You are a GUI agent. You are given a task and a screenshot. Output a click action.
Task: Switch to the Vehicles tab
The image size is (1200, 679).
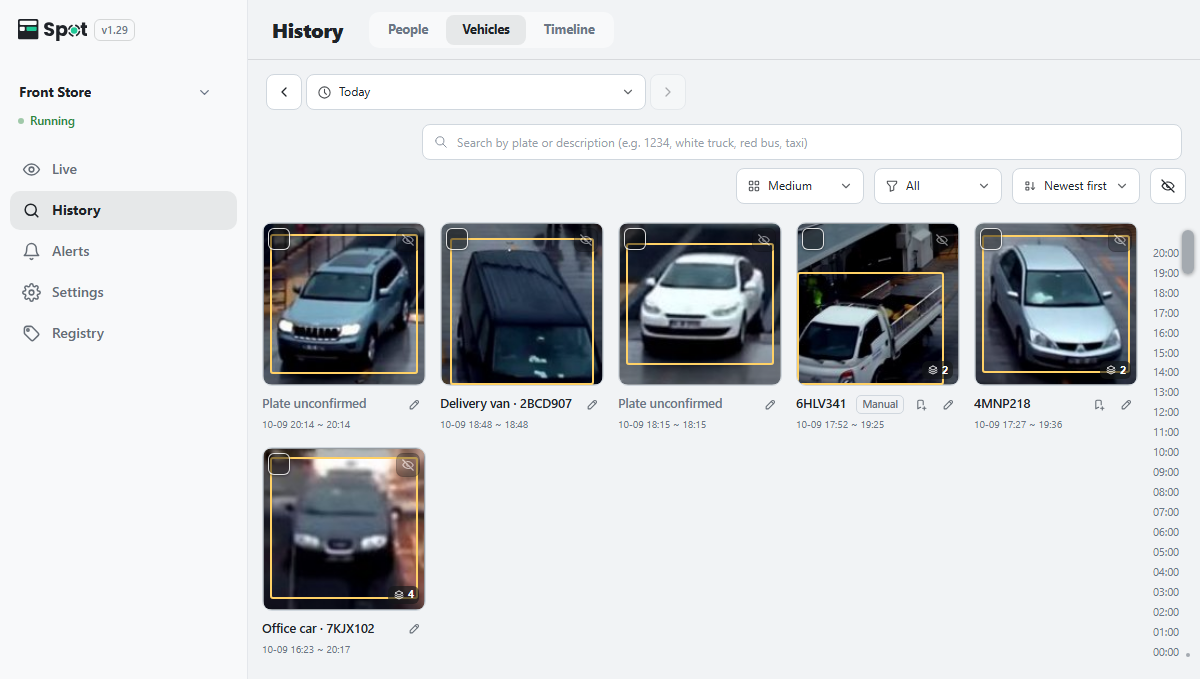point(486,30)
